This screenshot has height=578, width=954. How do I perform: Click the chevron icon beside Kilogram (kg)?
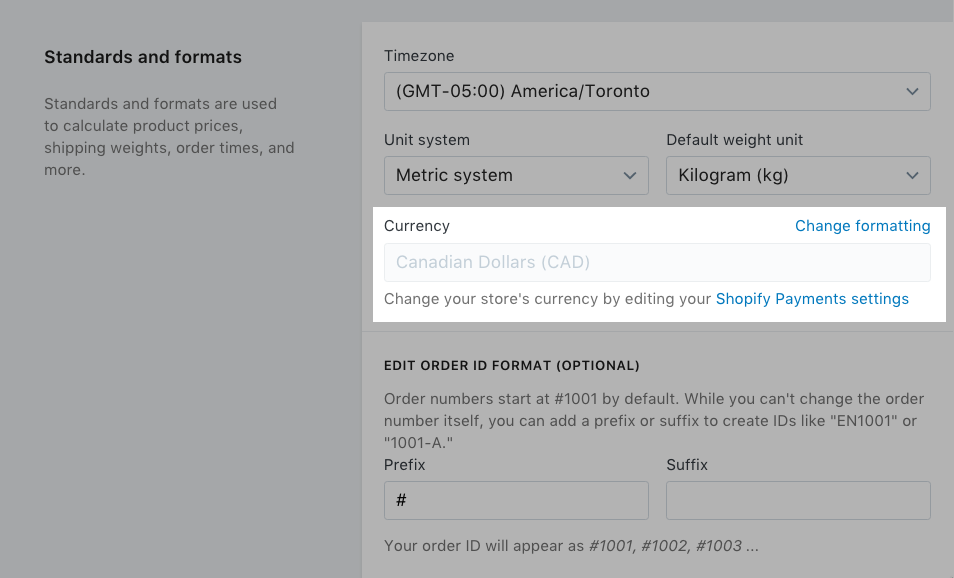click(912, 175)
